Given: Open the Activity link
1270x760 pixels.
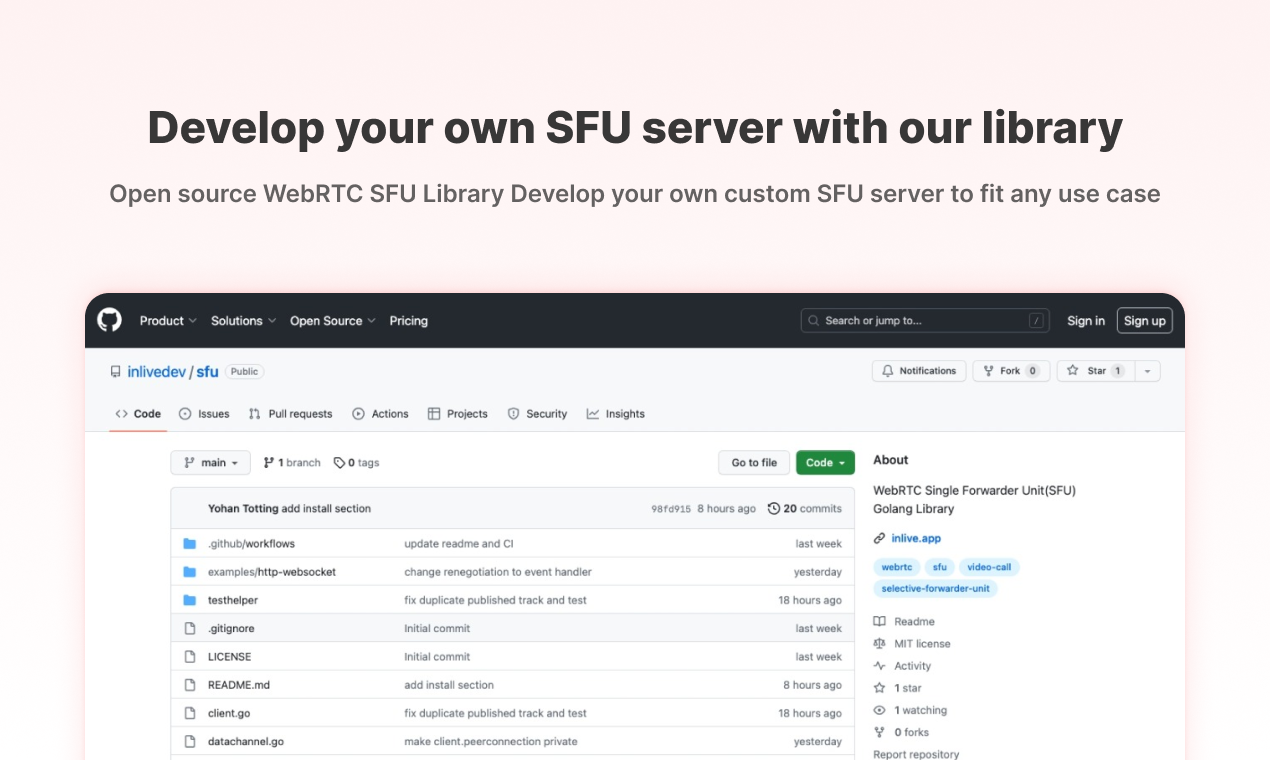Looking at the screenshot, I should pyautogui.click(x=902, y=666).
